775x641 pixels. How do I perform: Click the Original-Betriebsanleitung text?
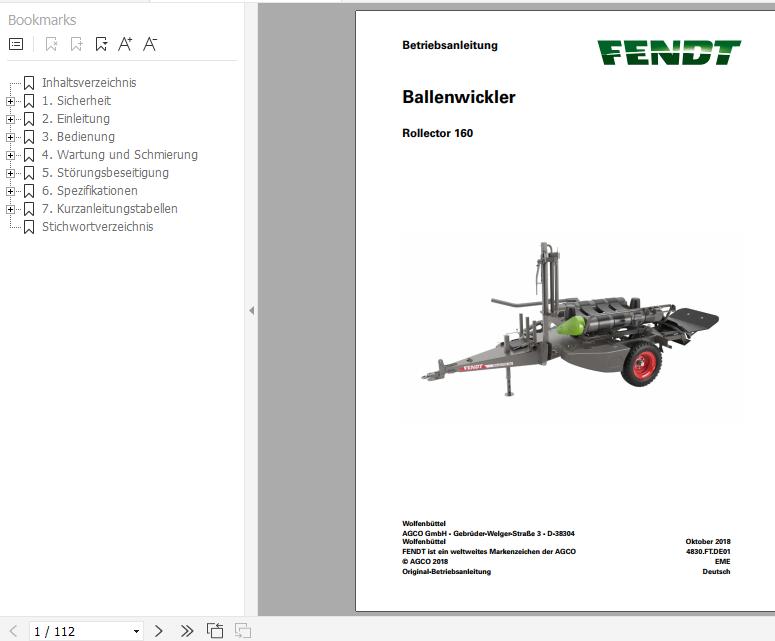click(446, 572)
